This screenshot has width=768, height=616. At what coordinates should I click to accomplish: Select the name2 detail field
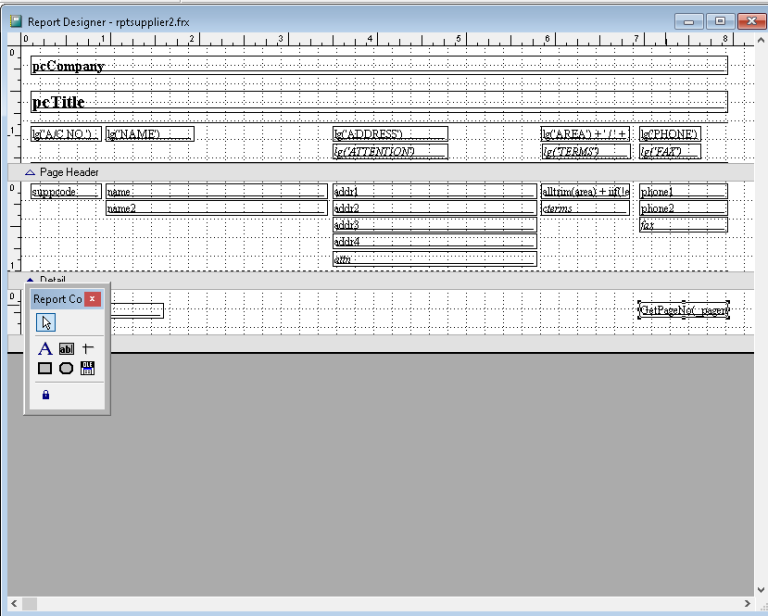click(x=217, y=208)
